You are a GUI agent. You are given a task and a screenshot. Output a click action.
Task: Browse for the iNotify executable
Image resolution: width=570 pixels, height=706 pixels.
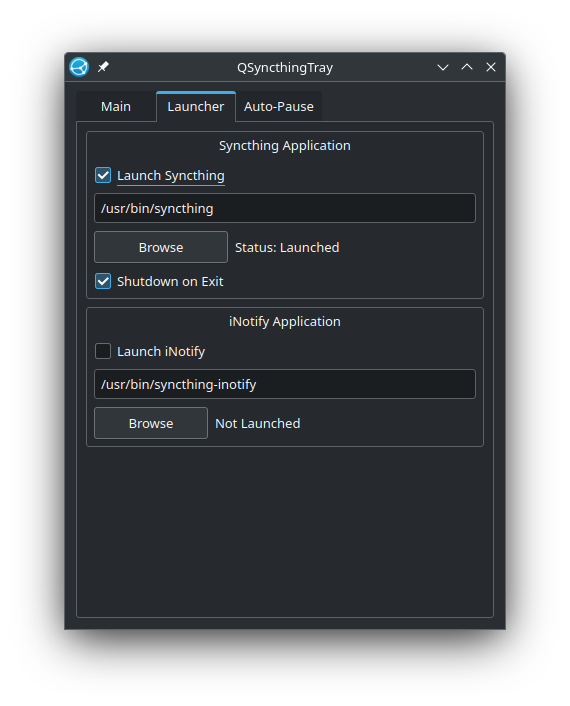tap(151, 423)
